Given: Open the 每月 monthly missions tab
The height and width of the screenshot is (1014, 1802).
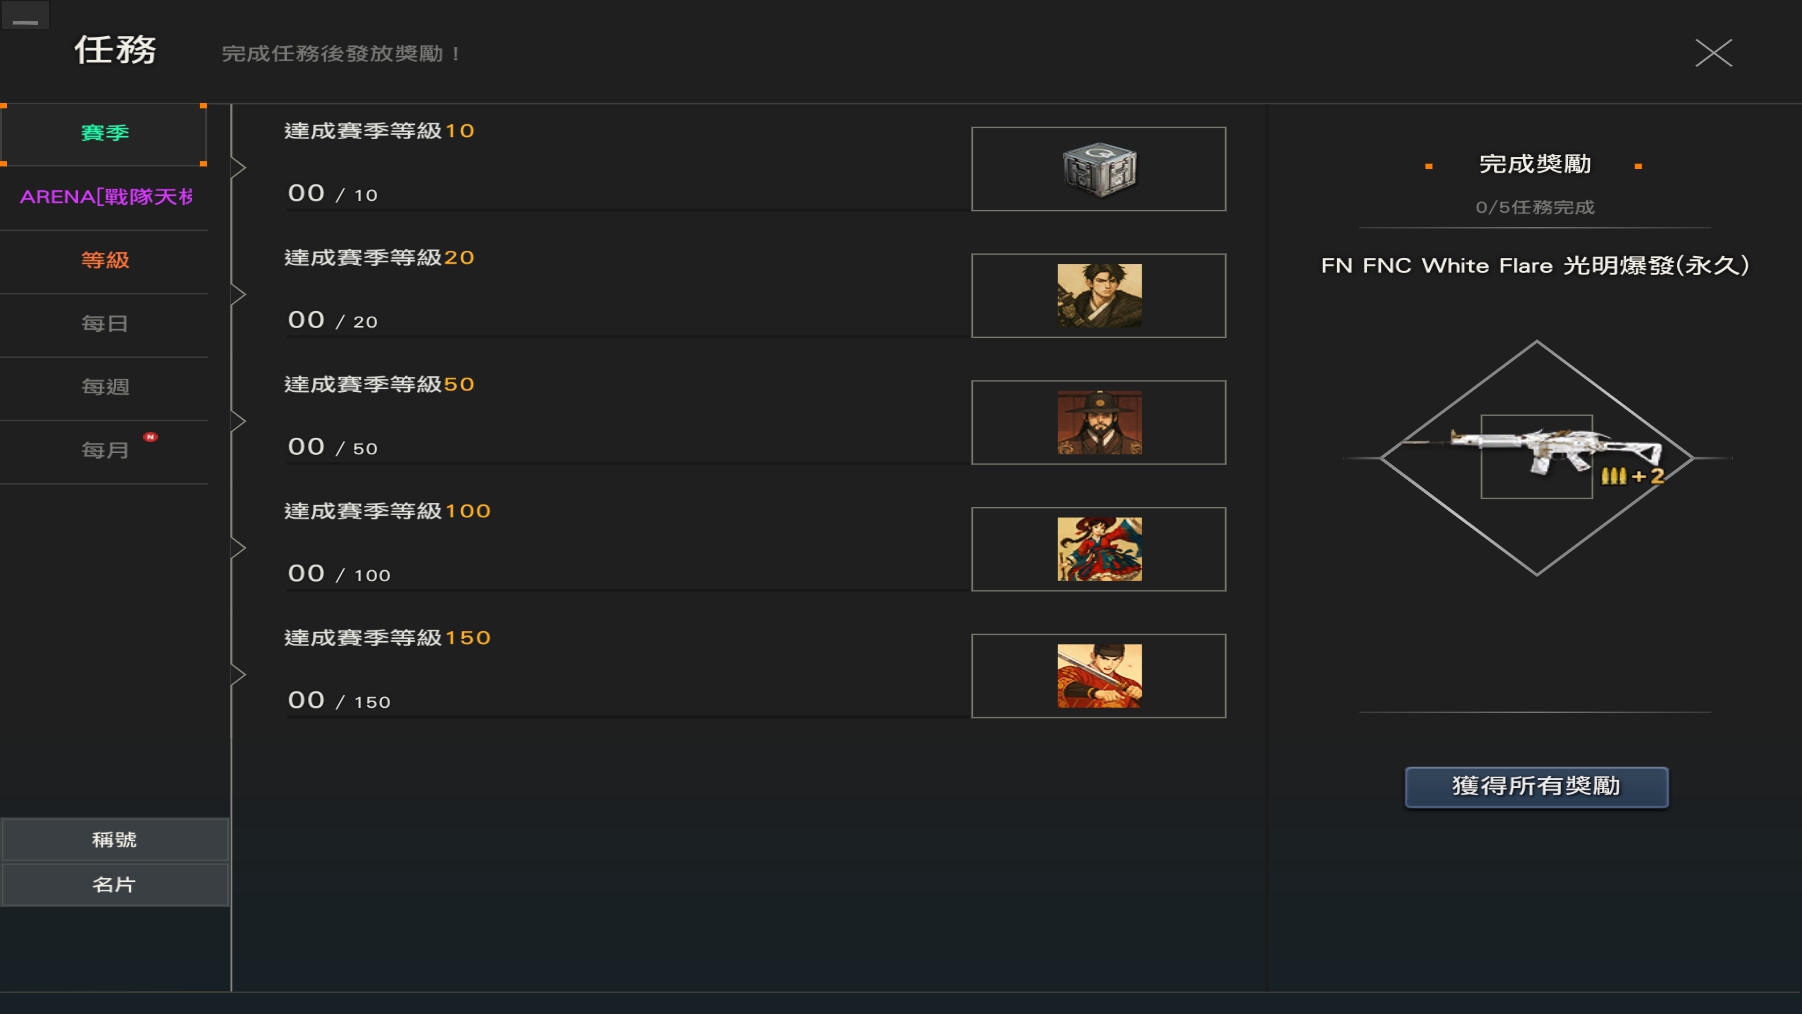Looking at the screenshot, I should [x=104, y=451].
